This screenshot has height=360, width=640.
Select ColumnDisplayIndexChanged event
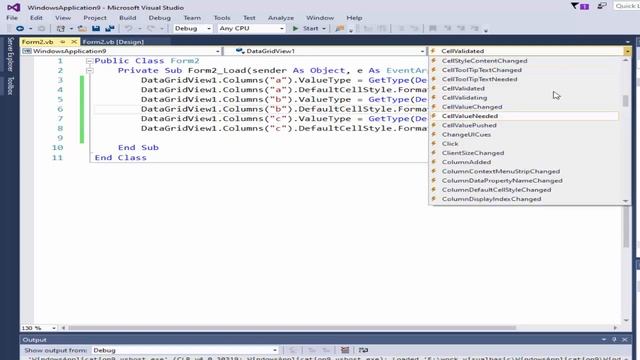pyautogui.click(x=491, y=199)
